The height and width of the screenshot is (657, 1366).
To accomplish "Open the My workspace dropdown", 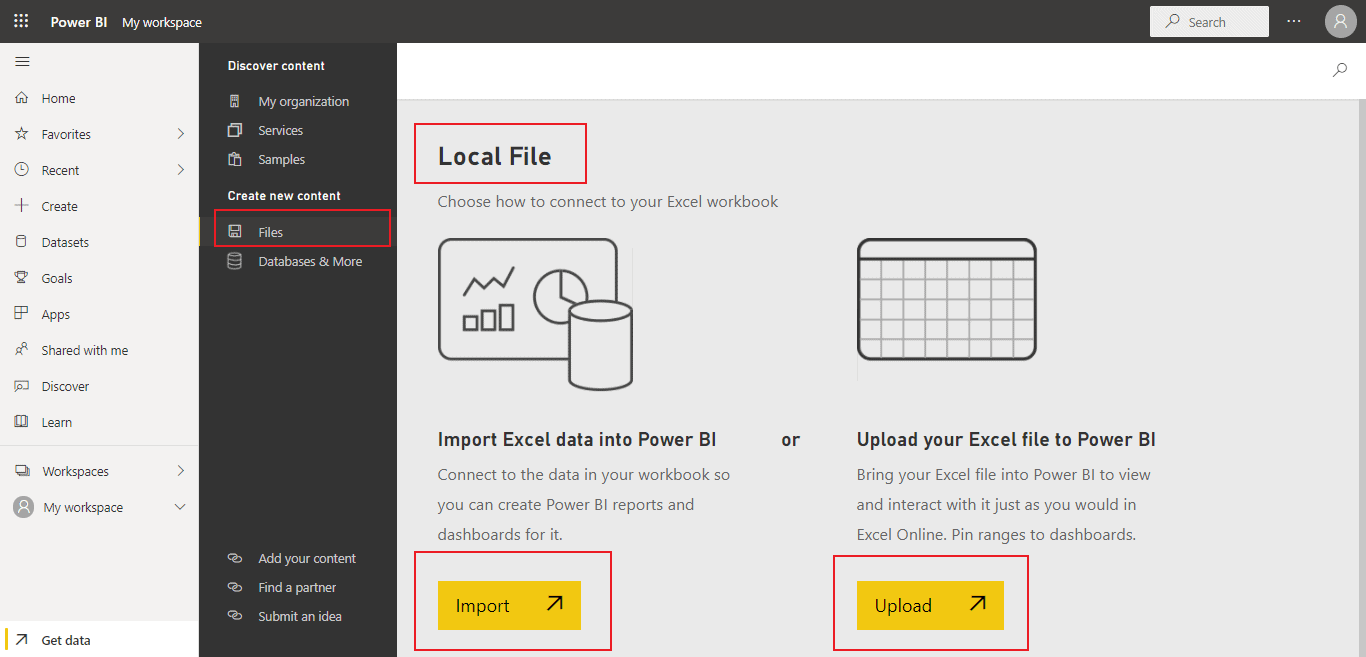I will pos(180,507).
